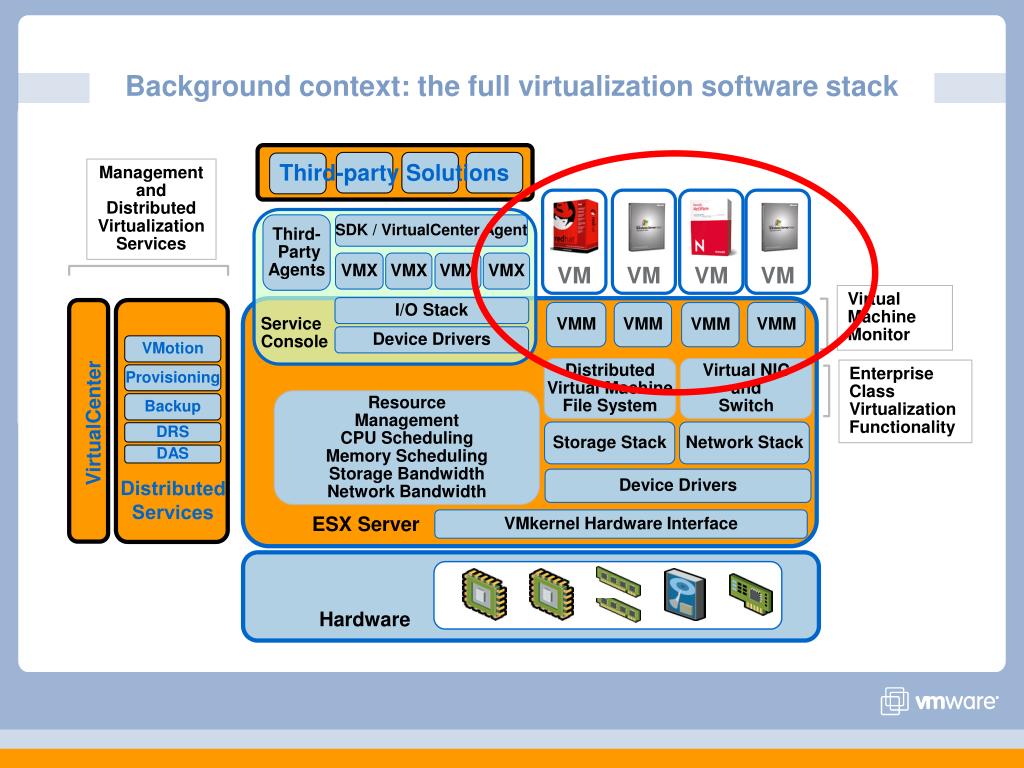Click the Service Console label

294,332
